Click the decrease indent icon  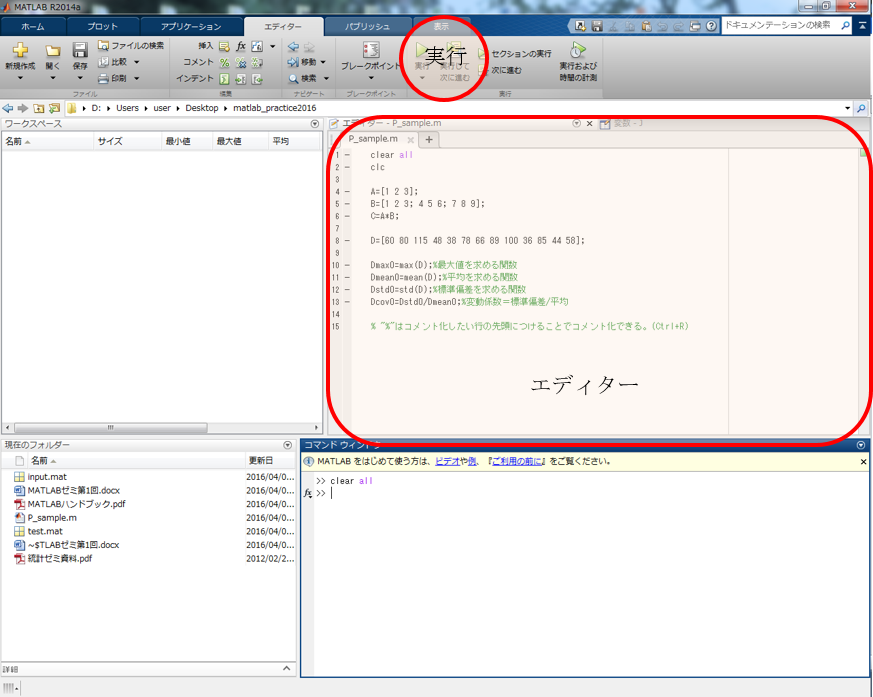click(257, 79)
